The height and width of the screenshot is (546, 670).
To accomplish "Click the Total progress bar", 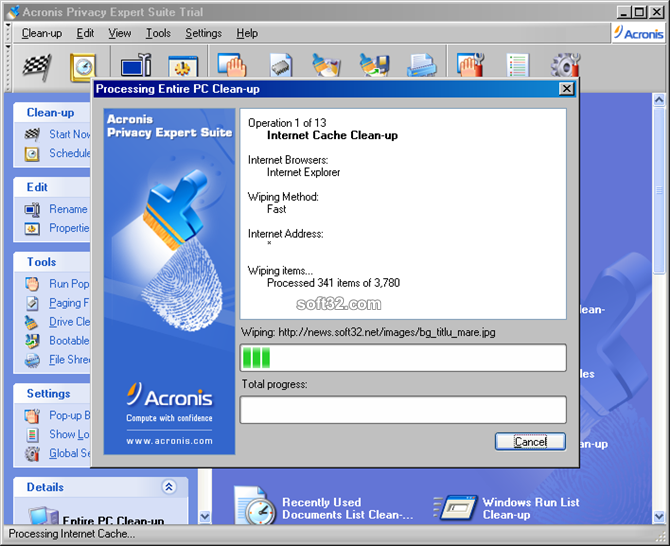I will (403, 410).
